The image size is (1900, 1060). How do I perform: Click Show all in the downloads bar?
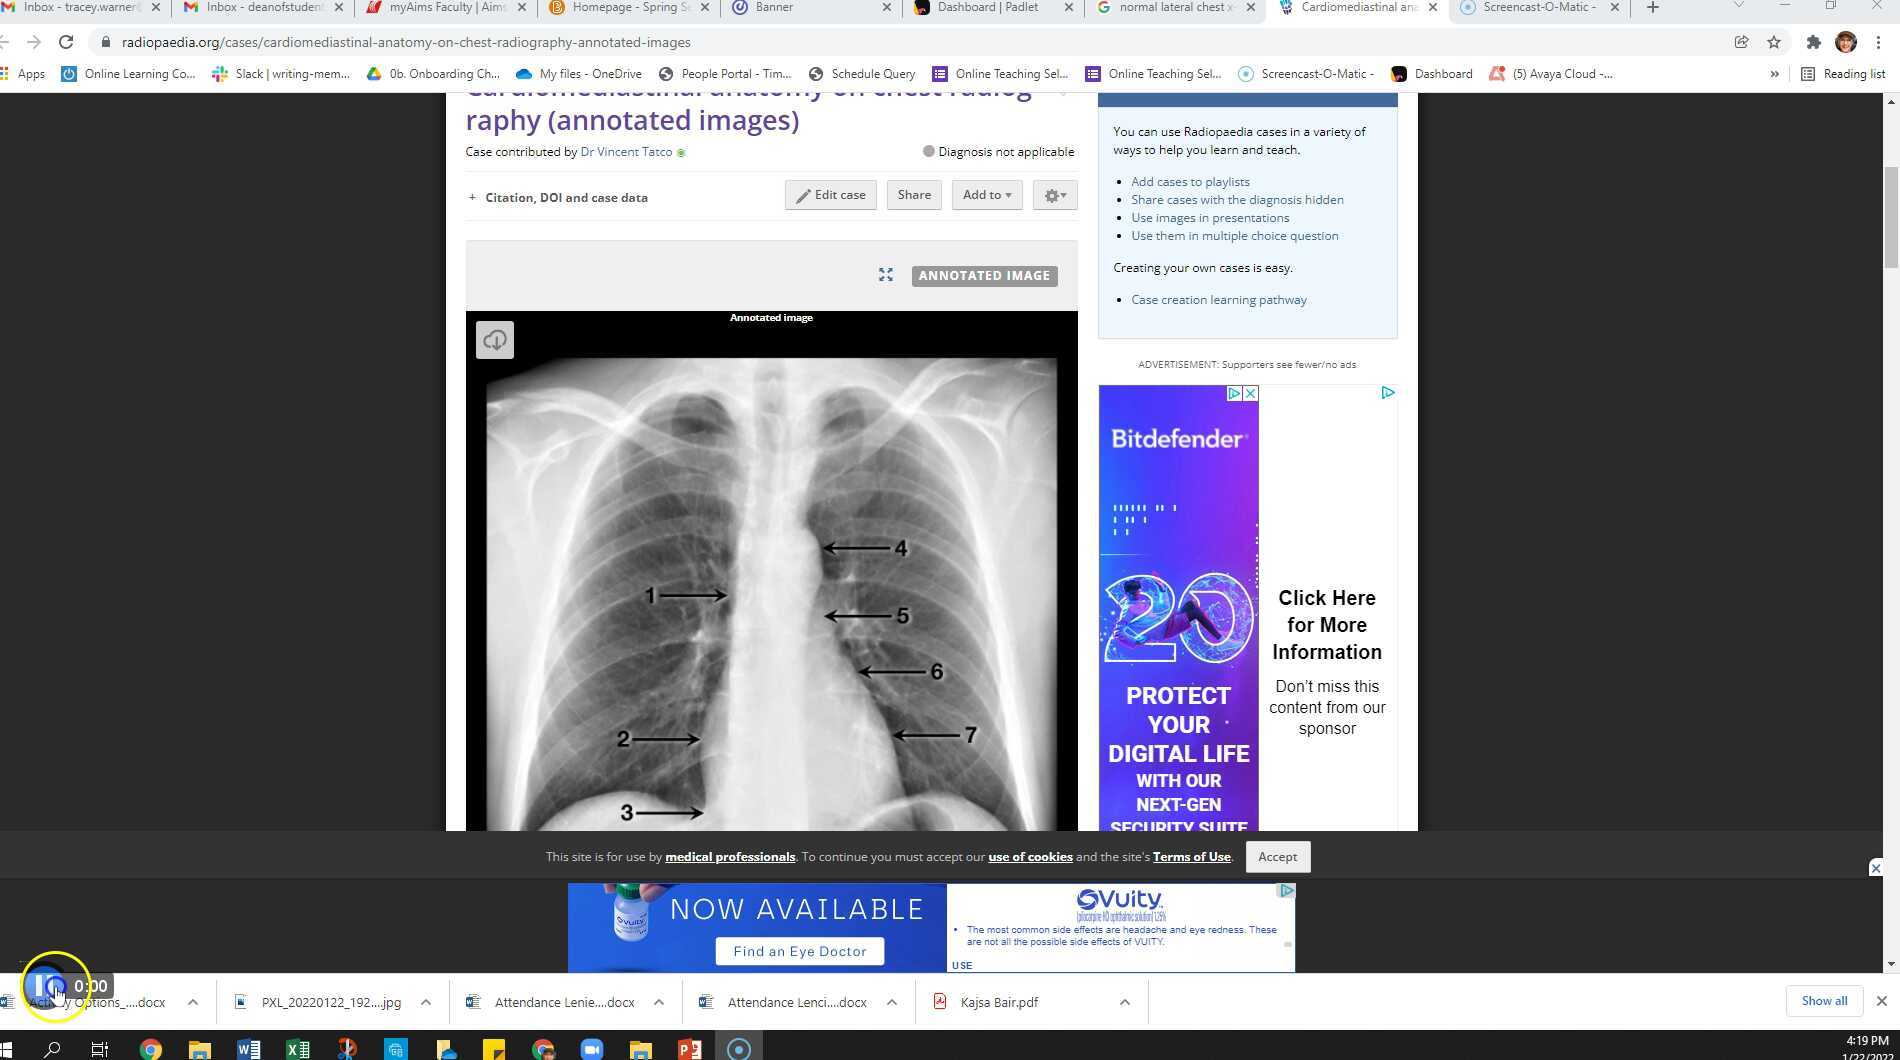(1822, 1001)
